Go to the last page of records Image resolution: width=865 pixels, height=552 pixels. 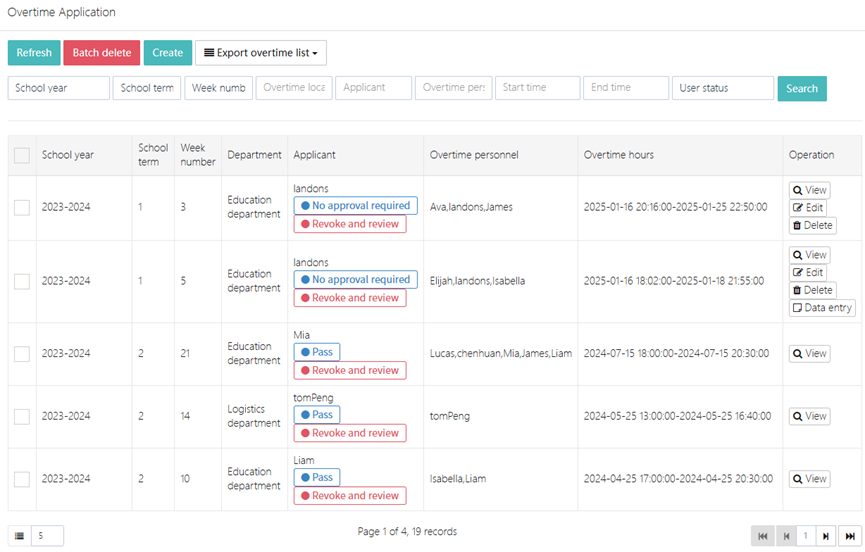click(849, 536)
